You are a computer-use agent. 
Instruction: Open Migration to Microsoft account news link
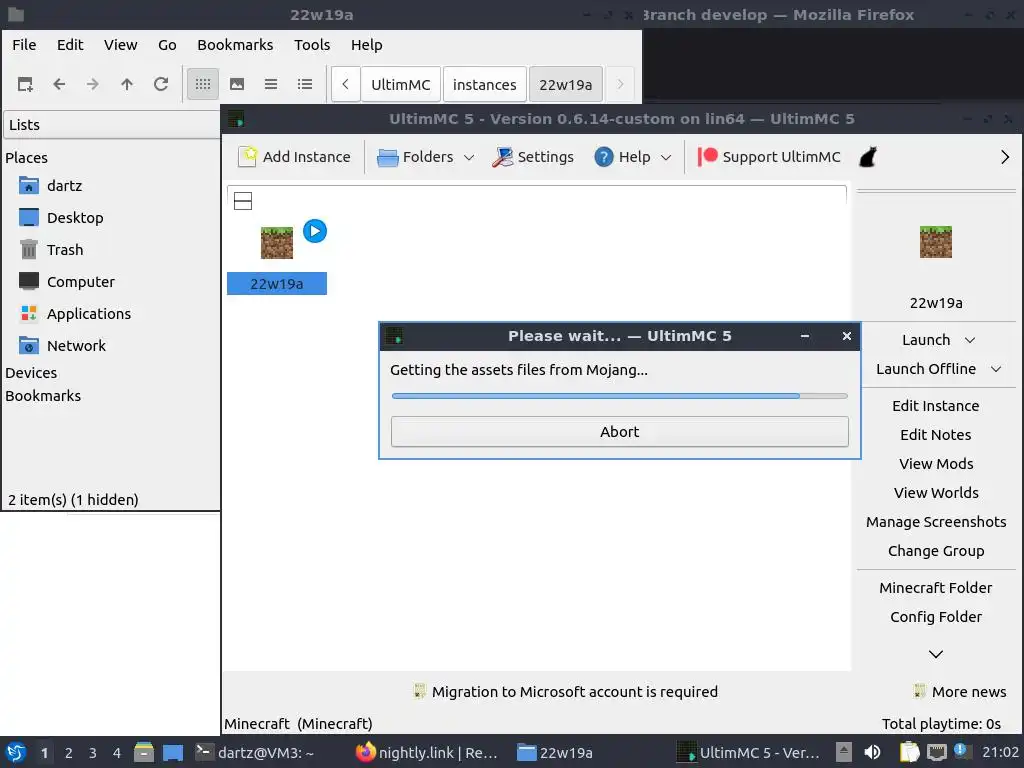click(x=566, y=692)
